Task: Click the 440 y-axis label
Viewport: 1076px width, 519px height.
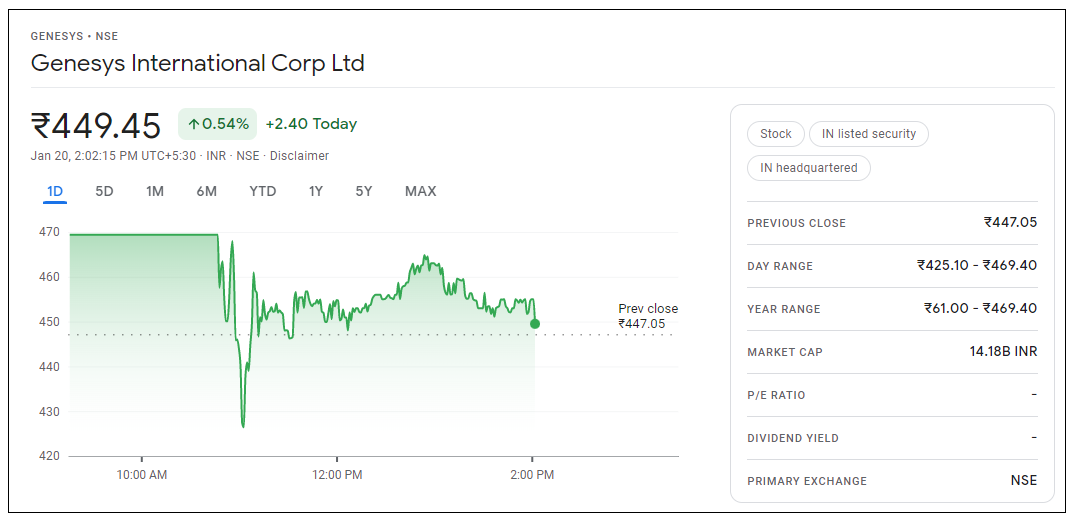Action: click(x=50, y=367)
